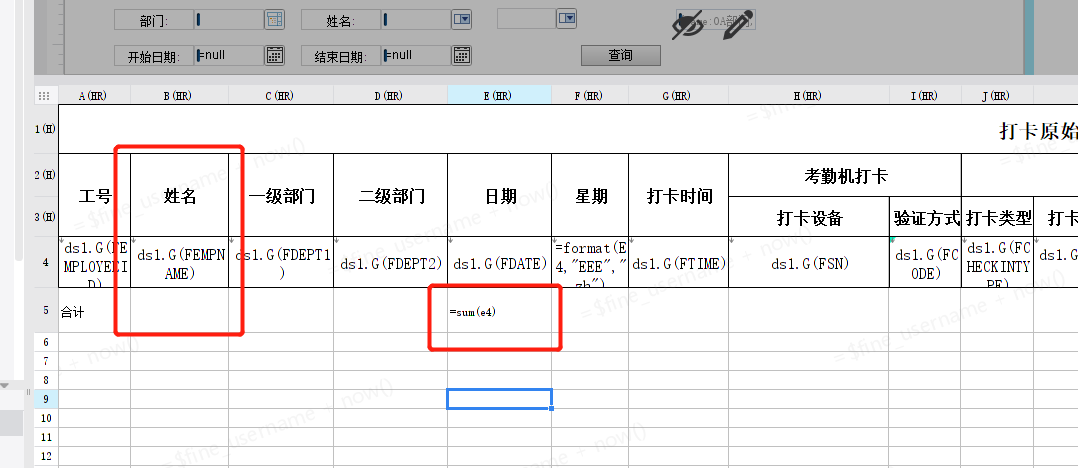
Task: Select the ds1.G(FSN) data cell
Action: 808,262
